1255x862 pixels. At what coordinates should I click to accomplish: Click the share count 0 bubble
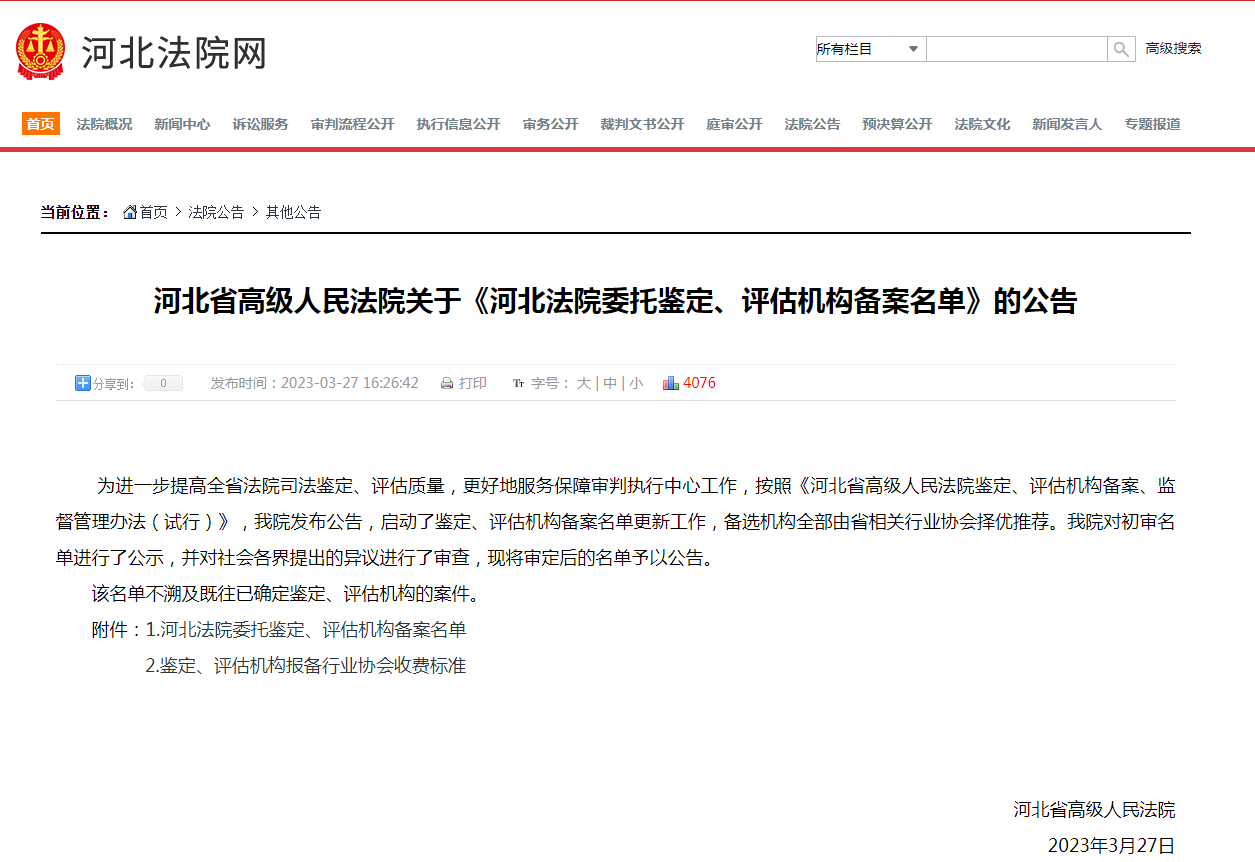pyautogui.click(x=163, y=383)
